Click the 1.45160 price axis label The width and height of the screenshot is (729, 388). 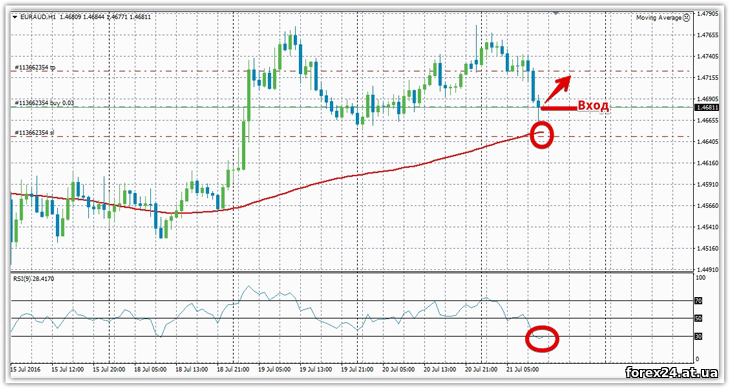pos(708,248)
